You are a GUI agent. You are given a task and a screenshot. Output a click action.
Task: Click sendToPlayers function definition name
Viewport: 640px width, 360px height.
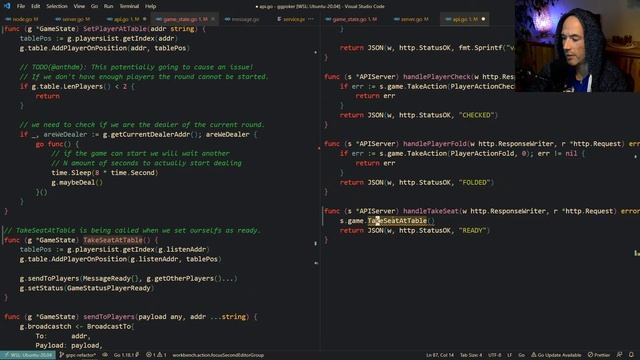(x=109, y=317)
